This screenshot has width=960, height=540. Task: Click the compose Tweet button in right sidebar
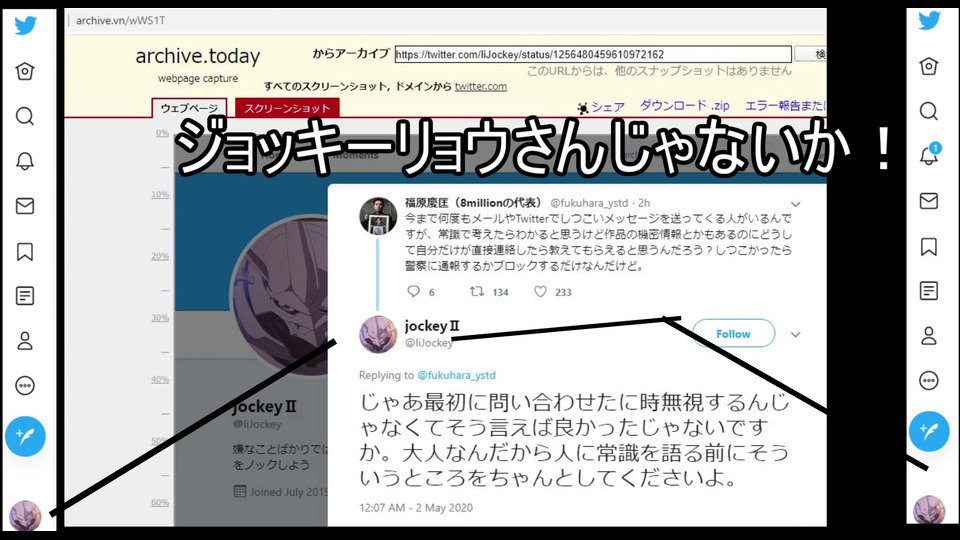coord(929,431)
